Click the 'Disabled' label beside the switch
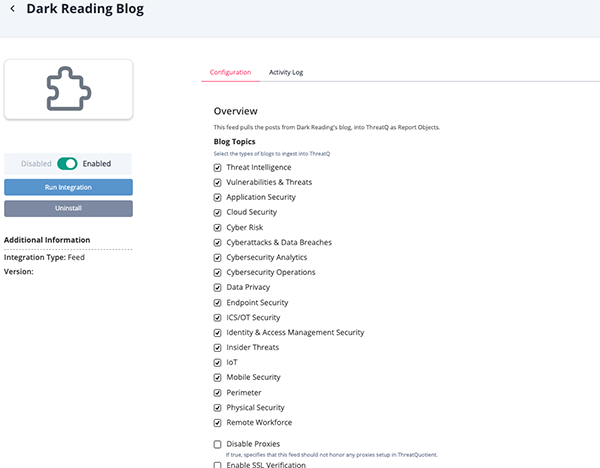Screen dimensions: 600x468 point(36,164)
